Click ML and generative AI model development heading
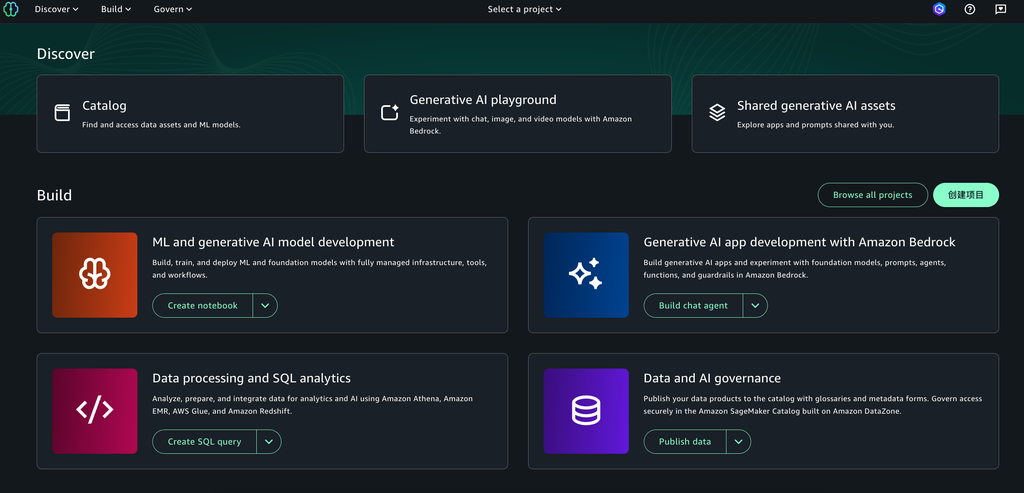 (273, 242)
